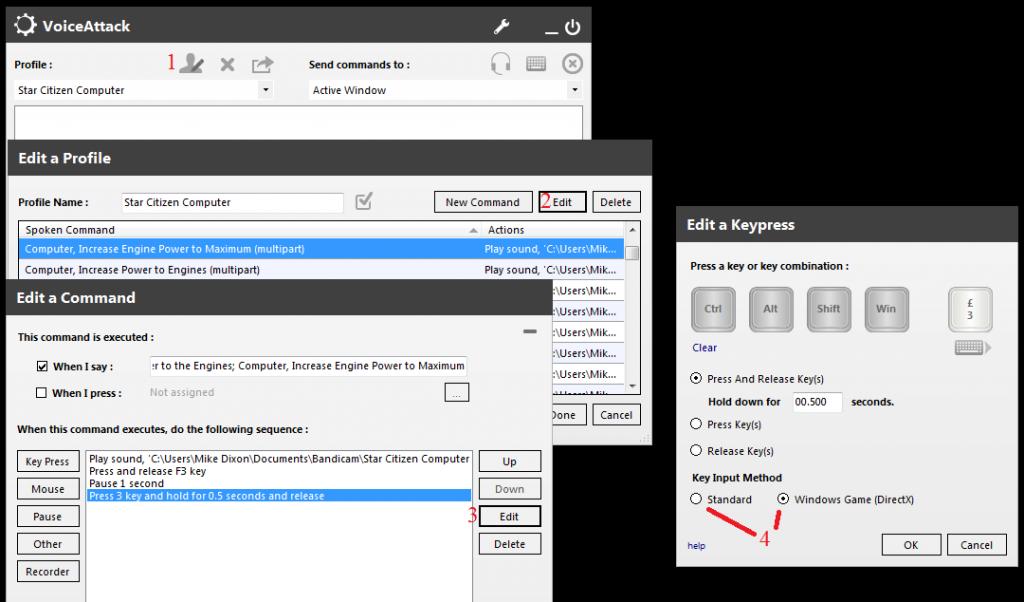Toggle keyboard shortcuts icon in VoiceAttack
1024x602 pixels.
click(x=536, y=63)
